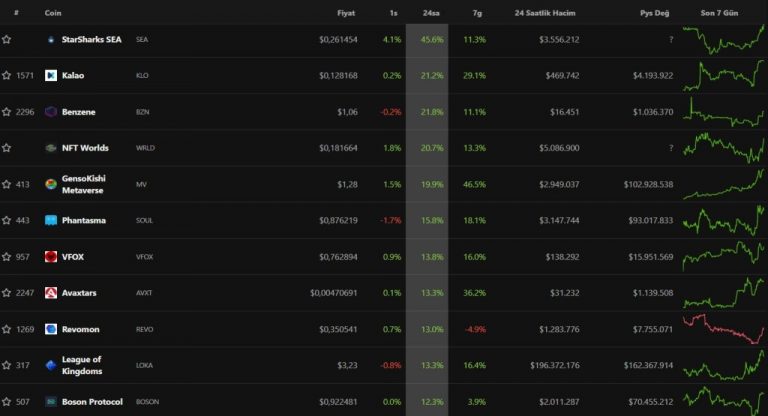The height and width of the screenshot is (416, 768).
Task: Sort by the Fiyat column header
Action: 346,13
